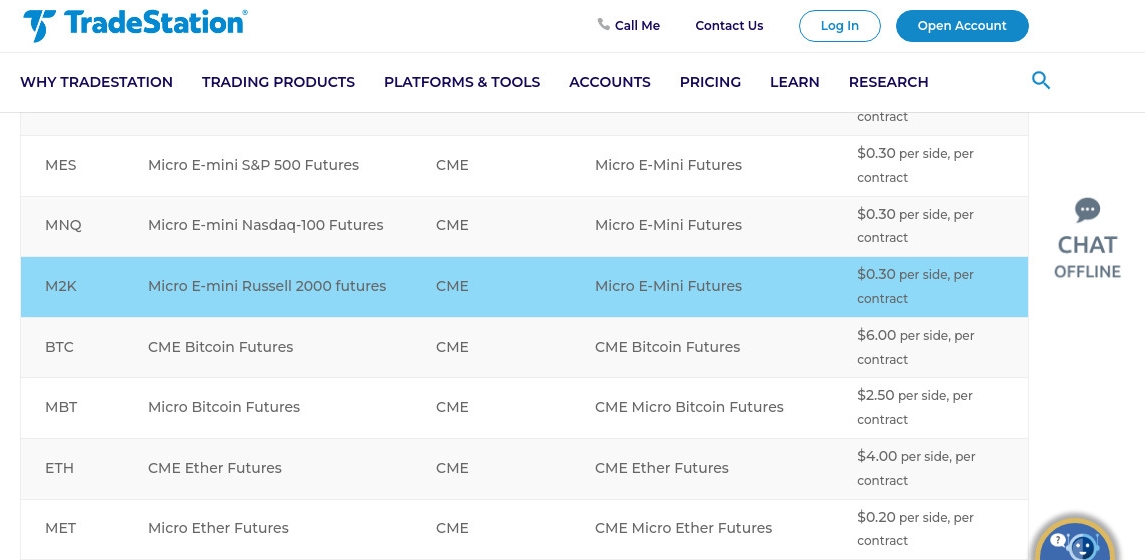Click the CME Ether Futures description cell

pyautogui.click(x=215, y=468)
